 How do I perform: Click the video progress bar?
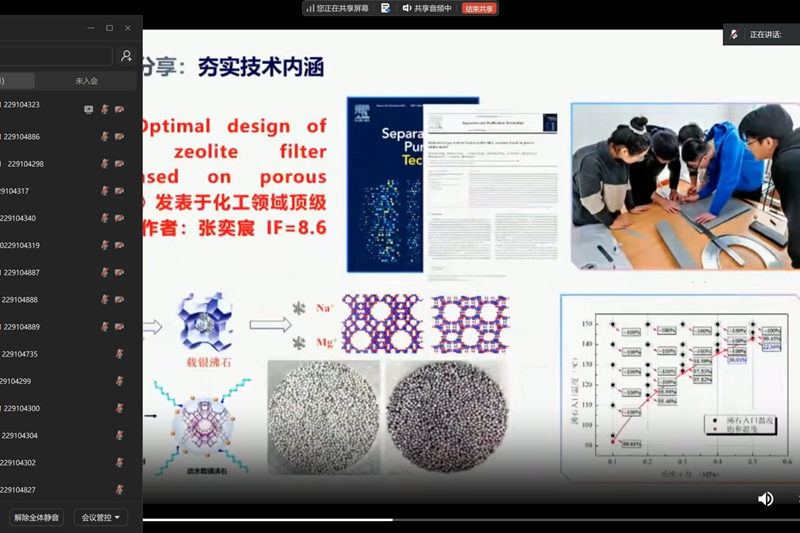tap(400, 520)
